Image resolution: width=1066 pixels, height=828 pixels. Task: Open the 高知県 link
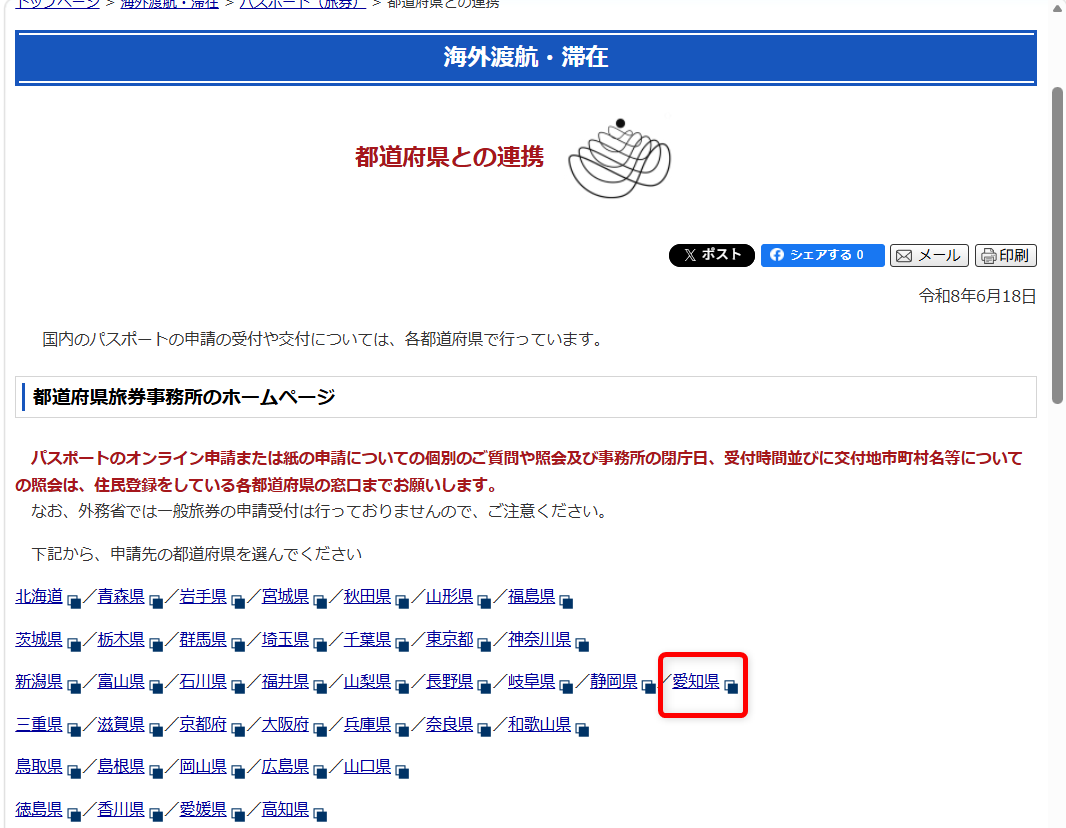pyautogui.click(x=286, y=809)
